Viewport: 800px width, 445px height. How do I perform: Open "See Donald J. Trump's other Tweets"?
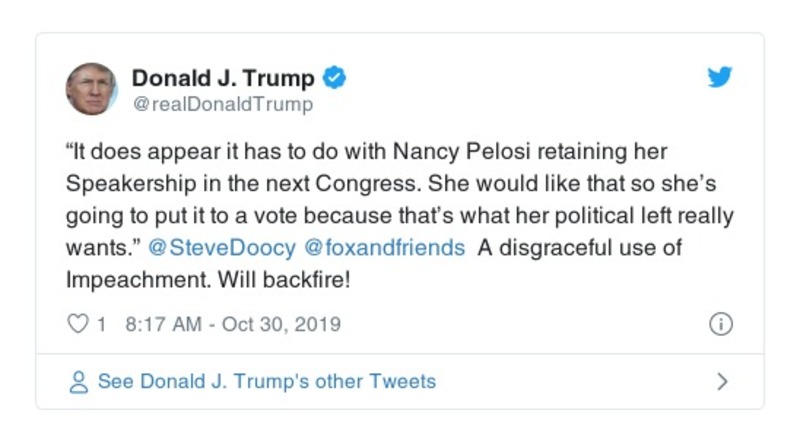coord(266,381)
